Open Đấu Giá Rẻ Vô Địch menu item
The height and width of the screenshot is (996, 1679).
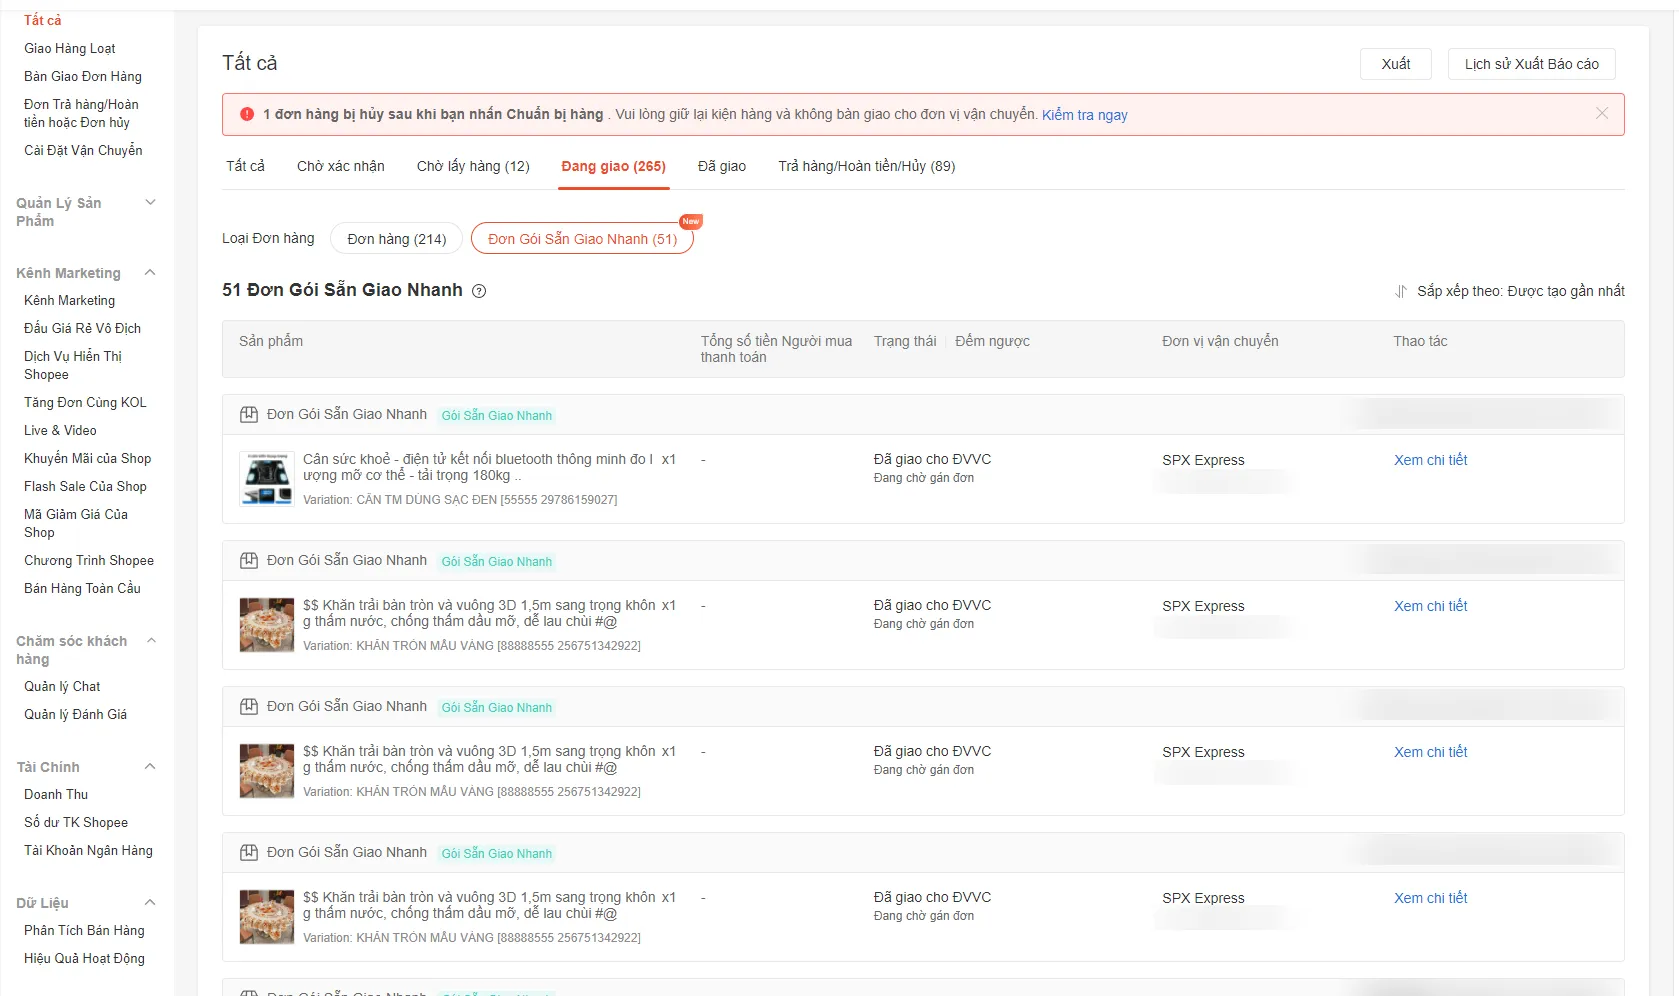click(x=82, y=328)
